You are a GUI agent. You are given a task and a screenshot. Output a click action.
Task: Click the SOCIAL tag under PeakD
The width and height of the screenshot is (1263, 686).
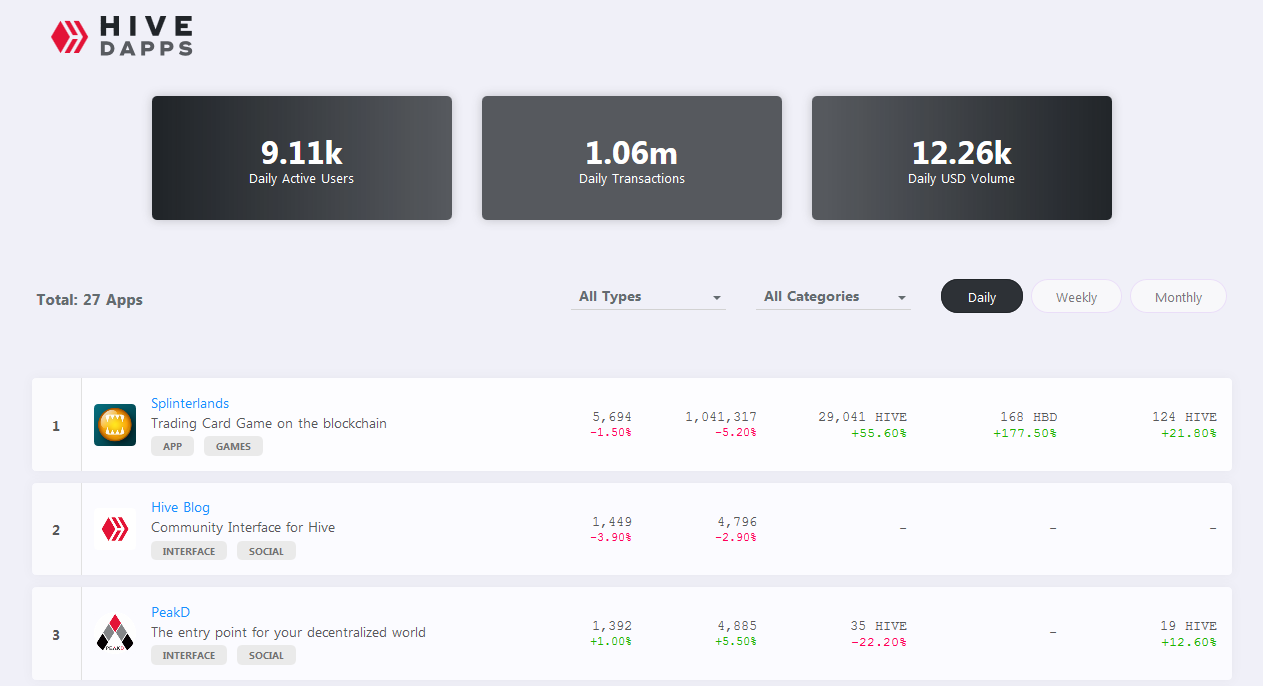266,655
